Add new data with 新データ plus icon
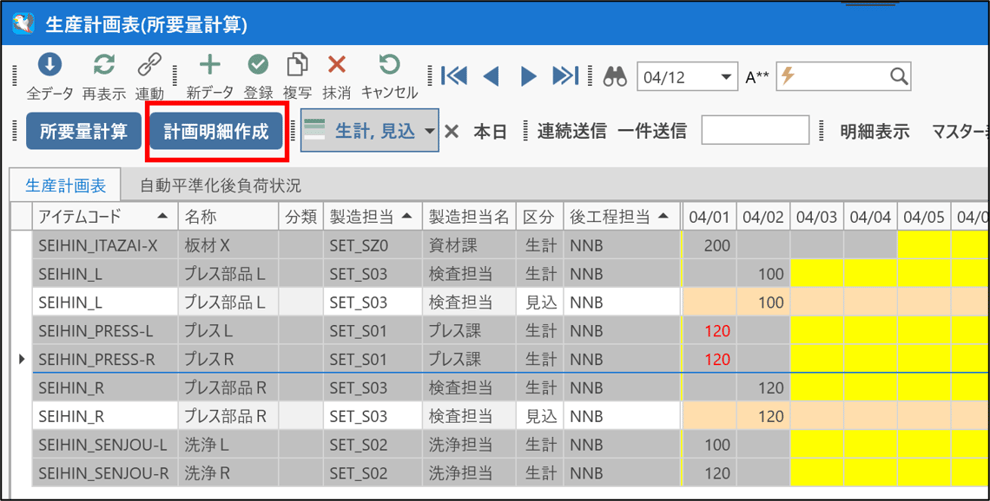The height and width of the screenshot is (501, 990). [x=210, y=65]
